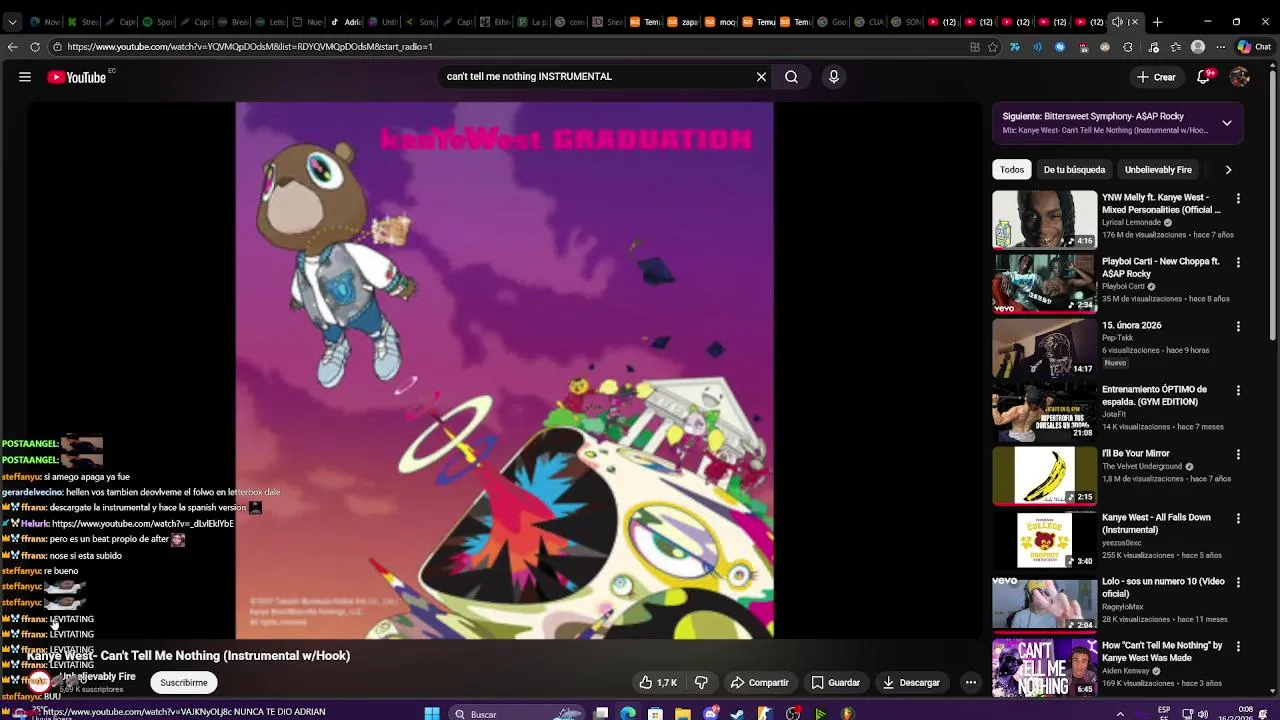Open YNW Melly Mixed Personalities thumbnail
This screenshot has height=720, width=1280.
click(1044, 219)
